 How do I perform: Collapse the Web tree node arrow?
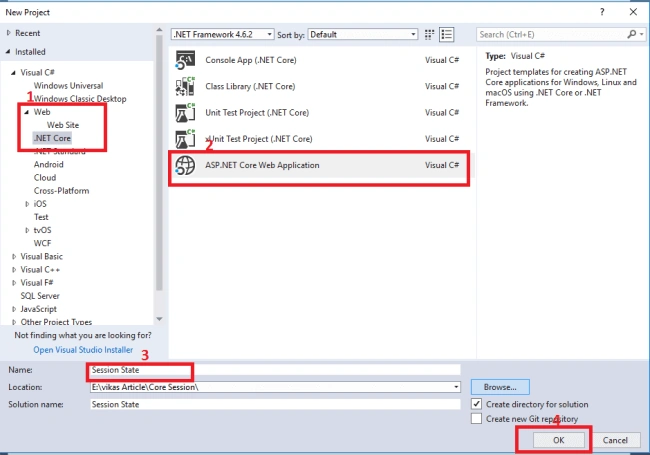(x=27, y=112)
